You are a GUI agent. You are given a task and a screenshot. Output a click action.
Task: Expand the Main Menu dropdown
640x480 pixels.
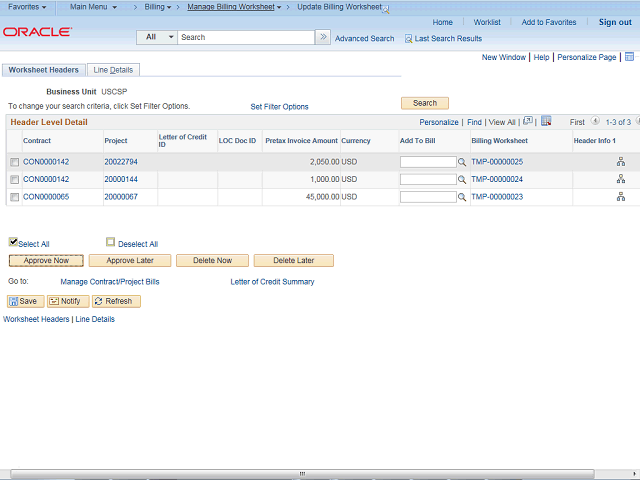click(x=93, y=7)
